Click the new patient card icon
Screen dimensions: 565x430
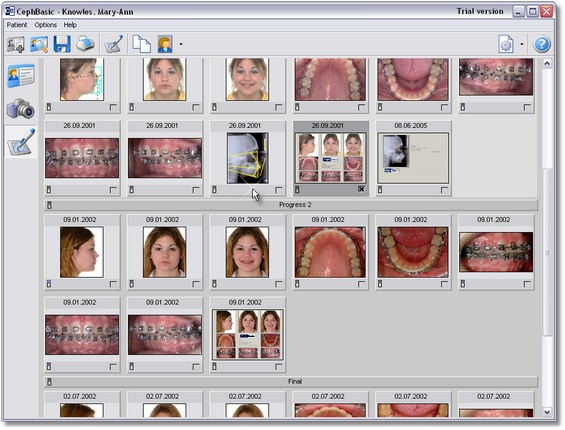(15, 45)
